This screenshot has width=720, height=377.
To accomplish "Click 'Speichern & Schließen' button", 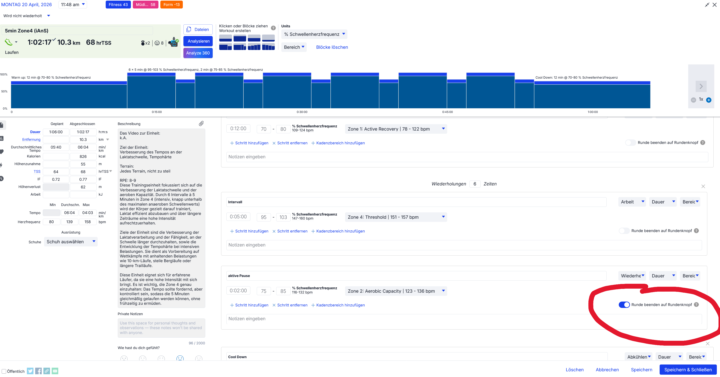I will click(687, 370).
